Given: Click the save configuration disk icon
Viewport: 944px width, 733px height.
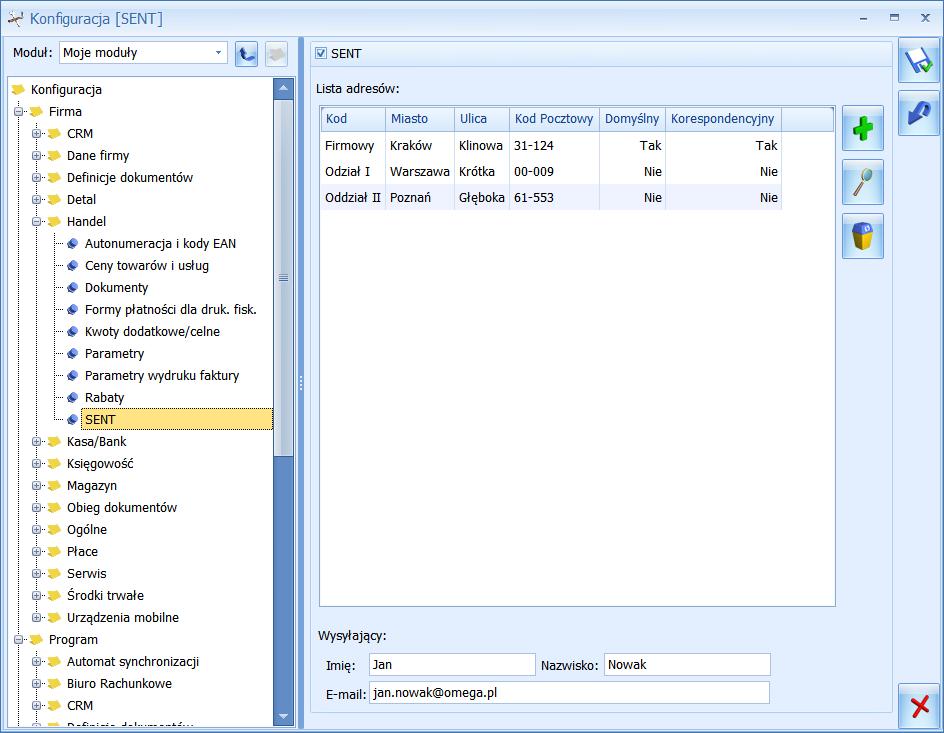Looking at the screenshot, I should coord(919,60).
